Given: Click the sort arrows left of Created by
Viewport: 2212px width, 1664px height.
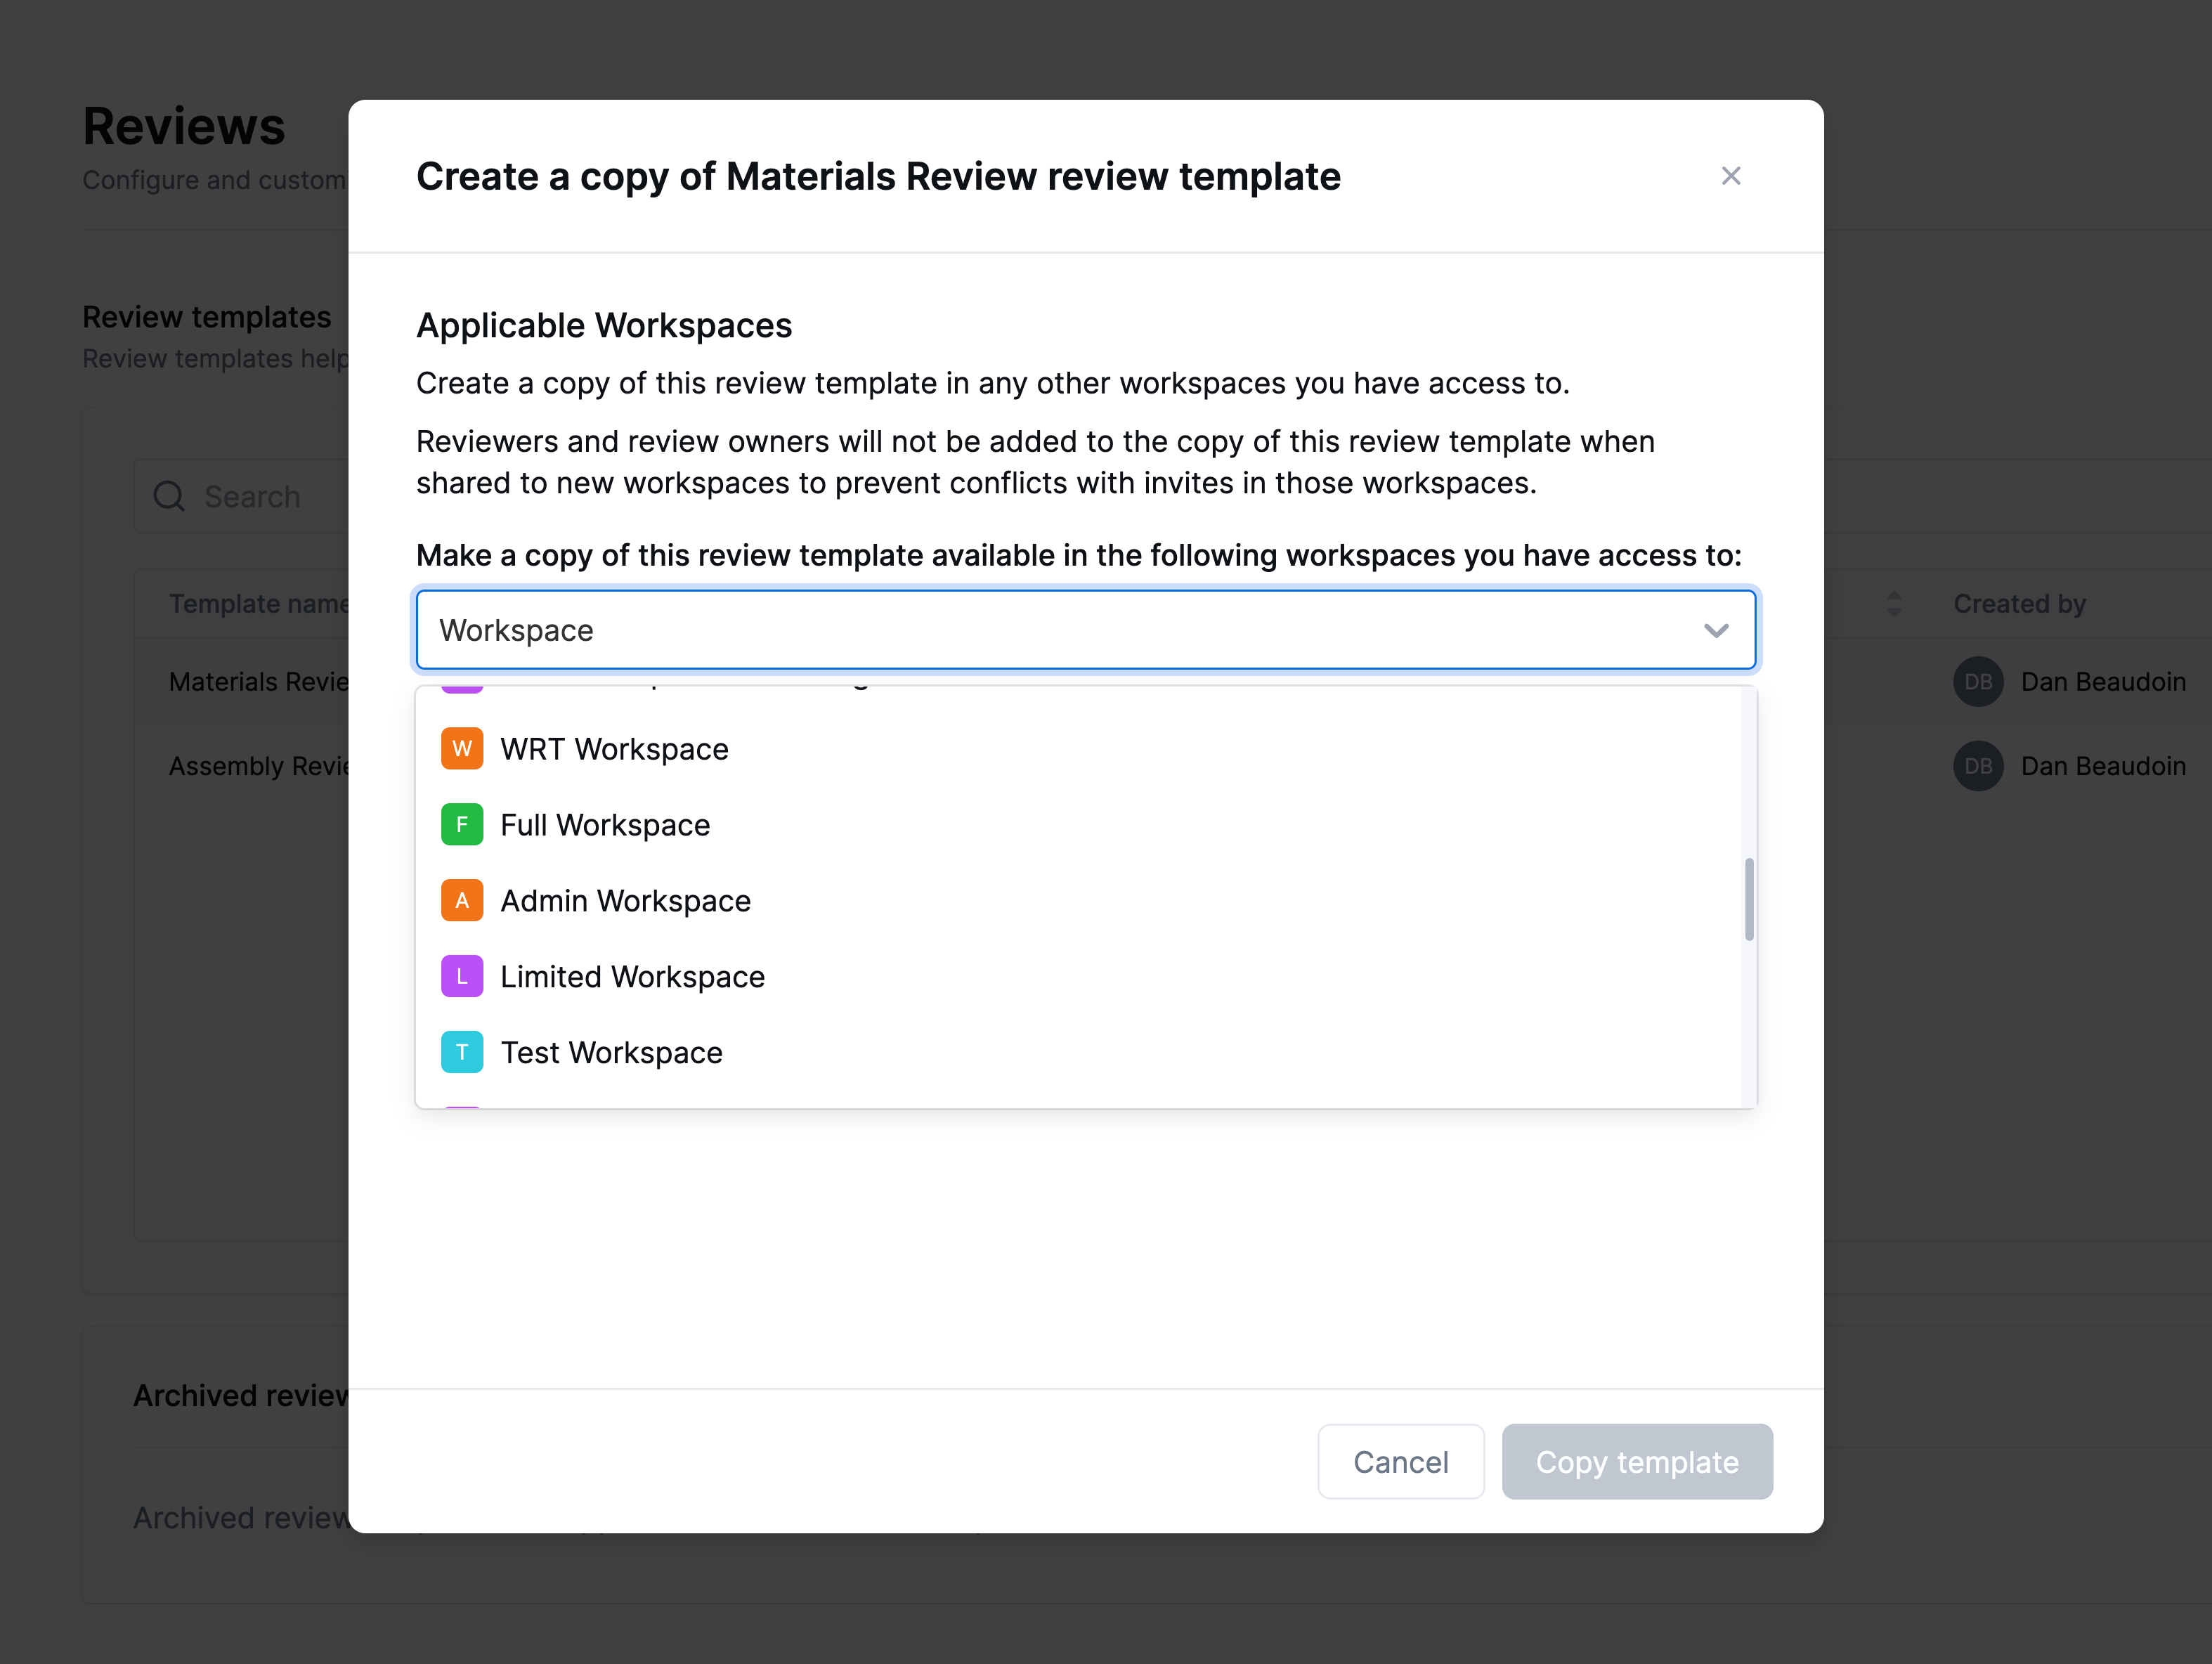Looking at the screenshot, I should [1894, 604].
